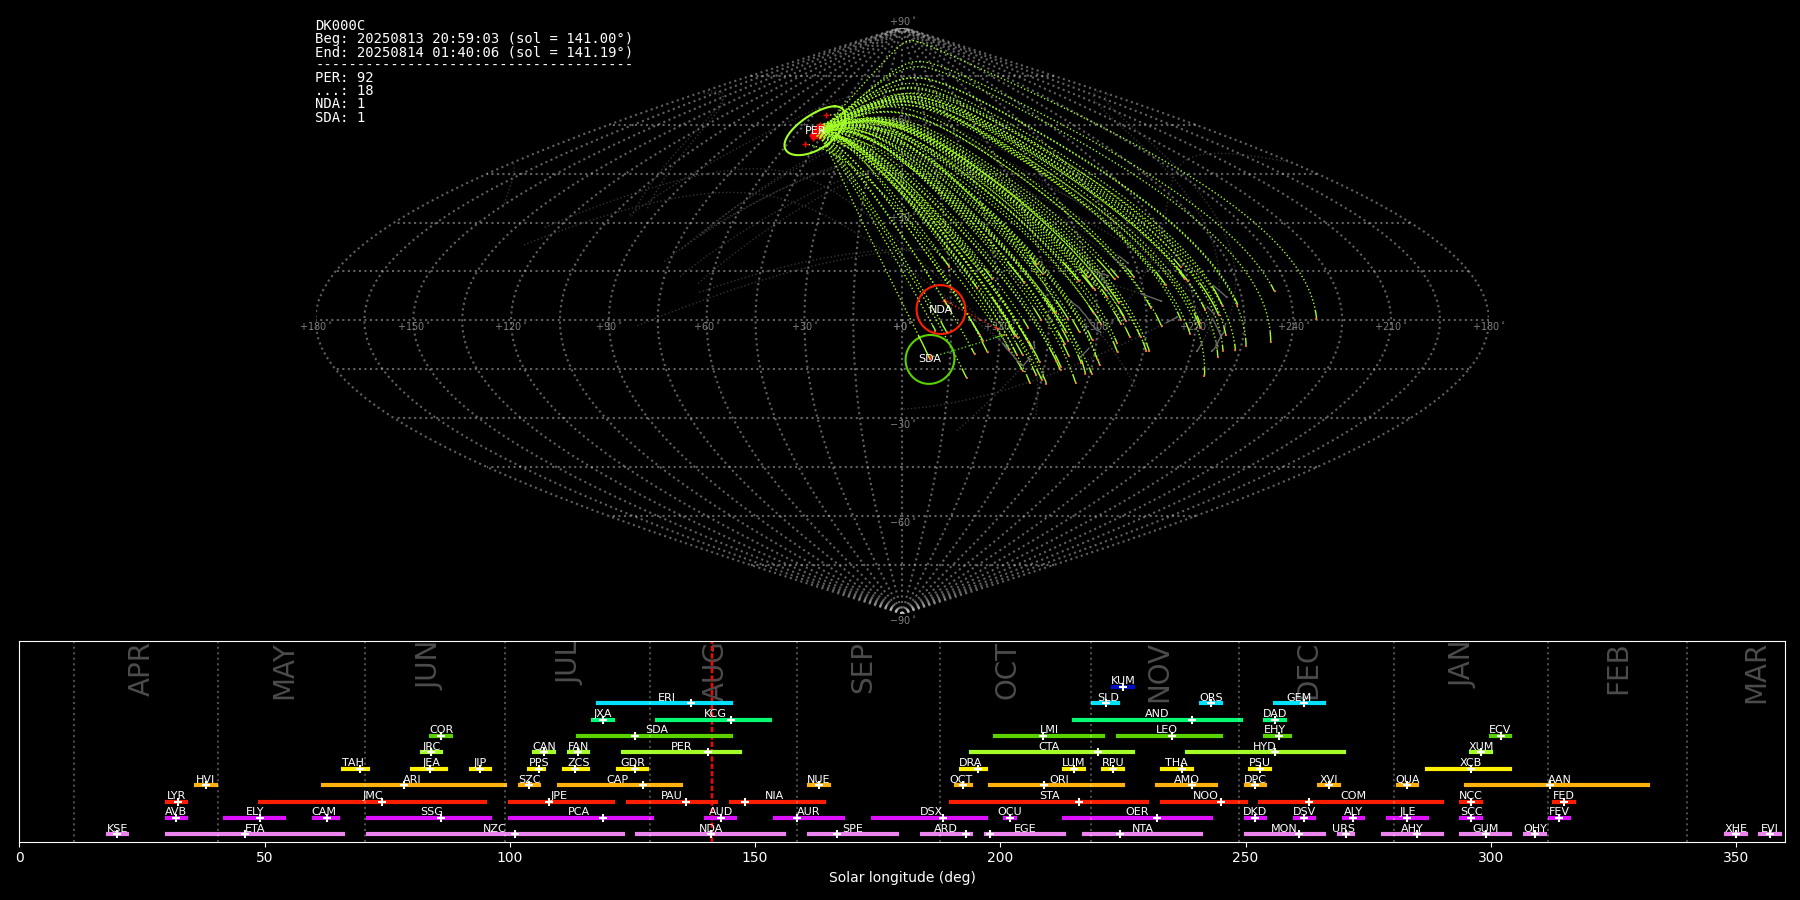Click the LYR shower label in timeline

click(176, 796)
